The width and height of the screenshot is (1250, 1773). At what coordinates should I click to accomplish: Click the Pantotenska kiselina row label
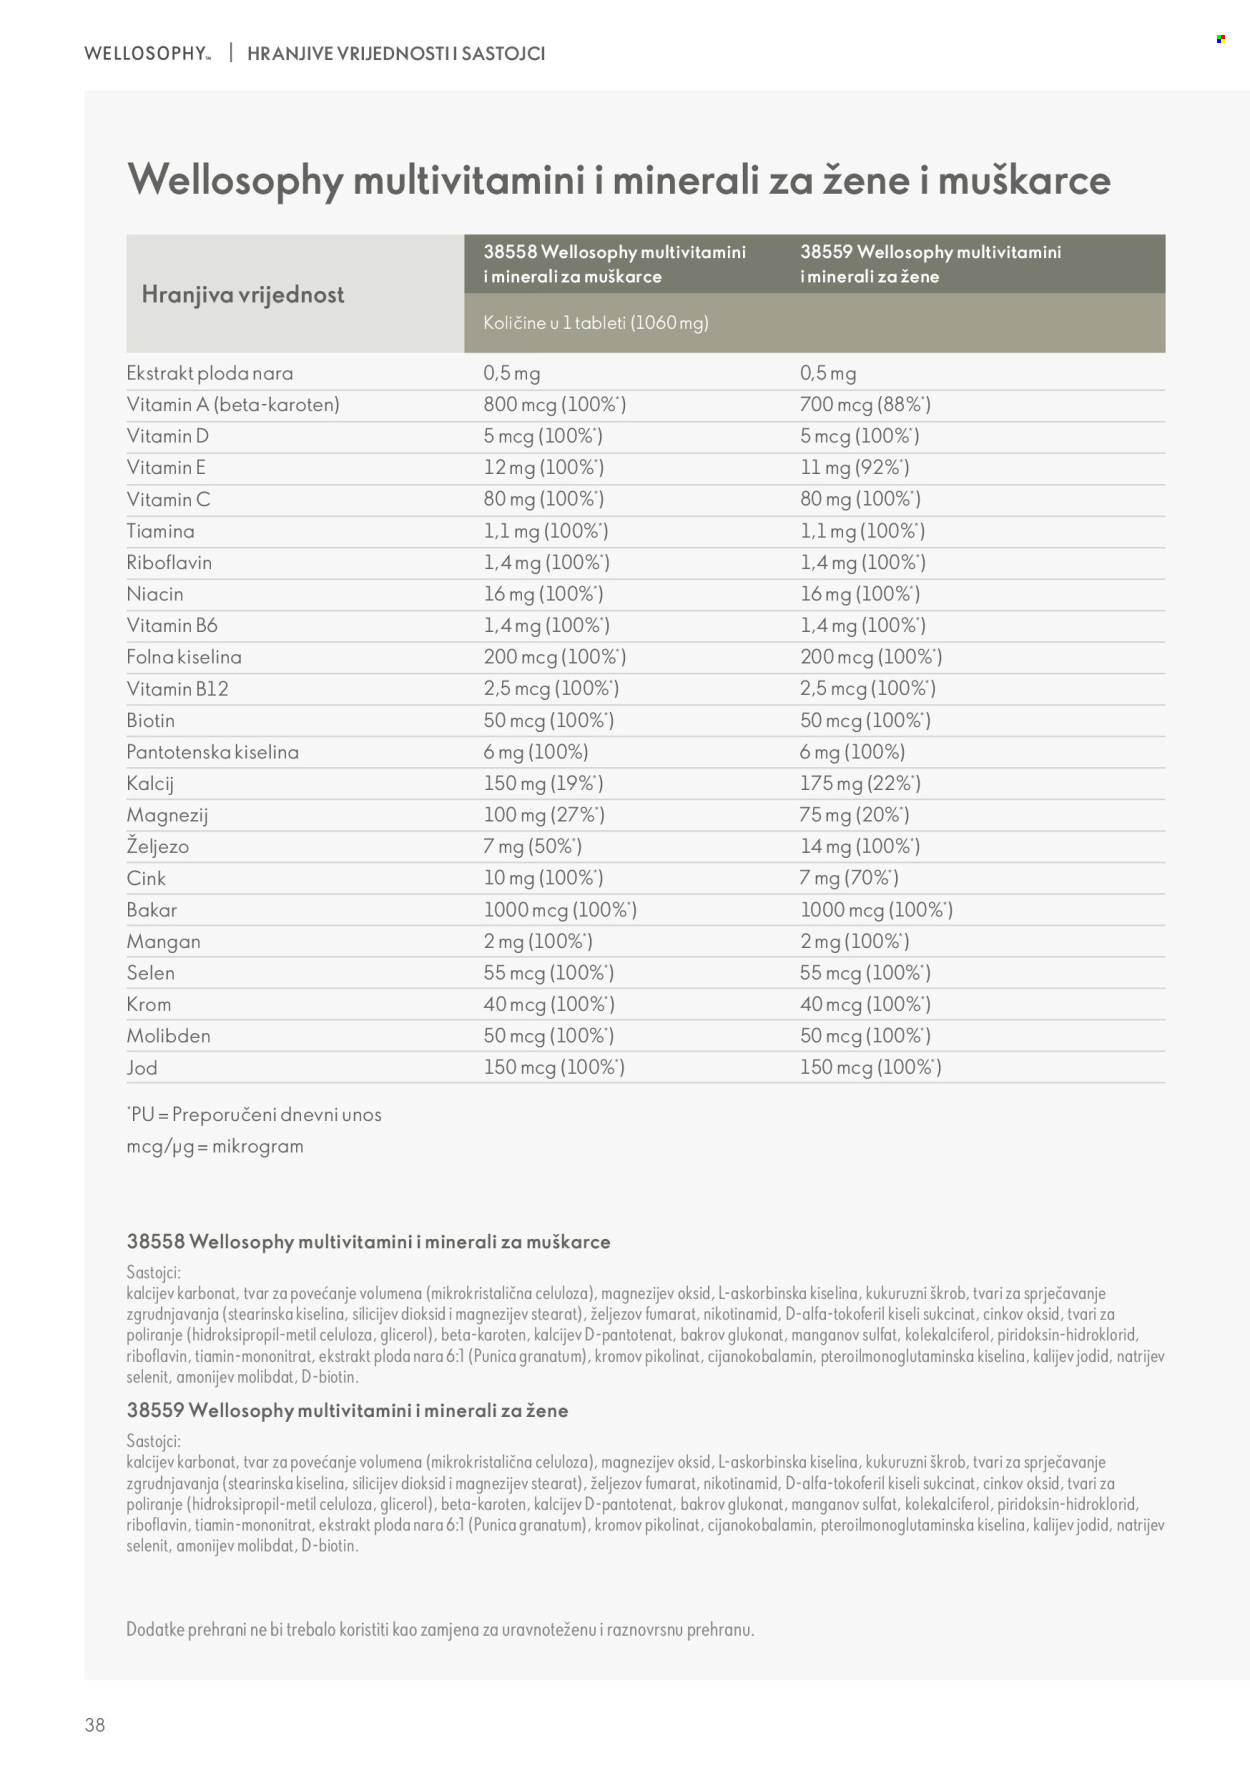(213, 752)
